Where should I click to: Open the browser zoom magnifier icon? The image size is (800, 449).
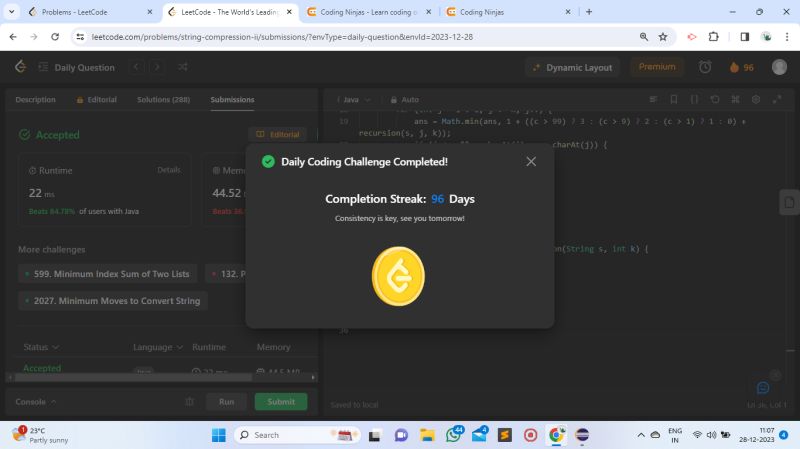click(x=644, y=37)
